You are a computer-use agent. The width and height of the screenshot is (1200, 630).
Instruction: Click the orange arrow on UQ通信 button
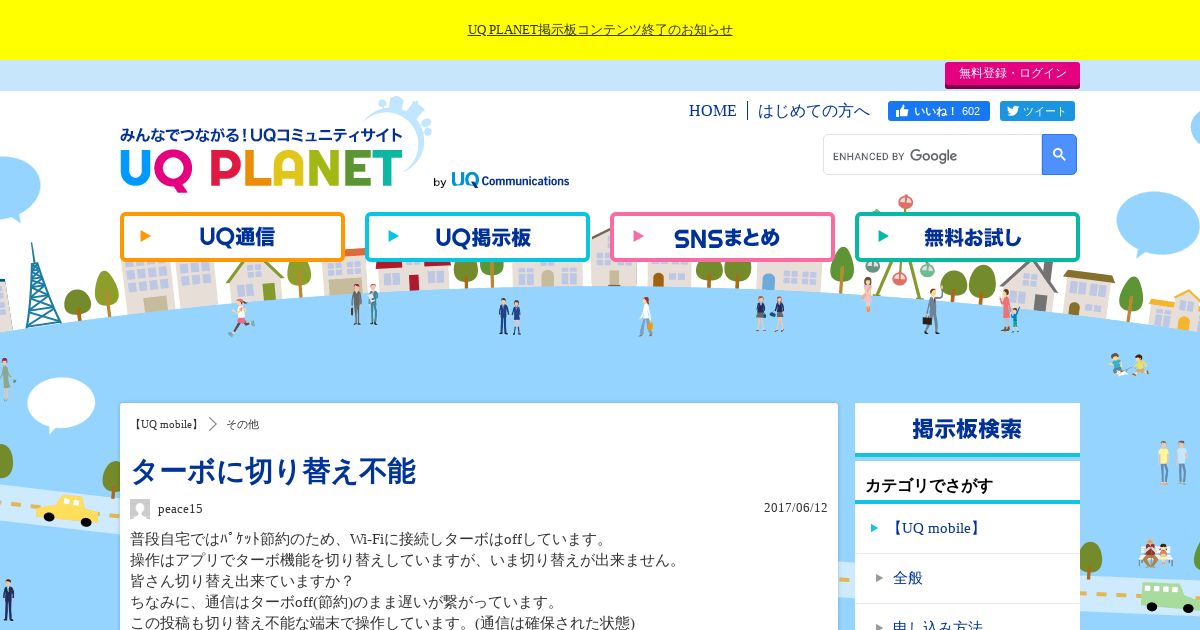point(145,237)
